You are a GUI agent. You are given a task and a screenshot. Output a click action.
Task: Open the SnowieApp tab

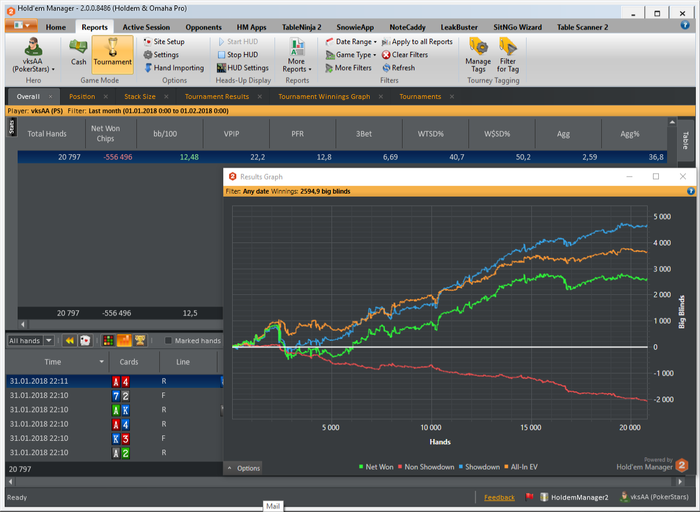tap(355, 27)
